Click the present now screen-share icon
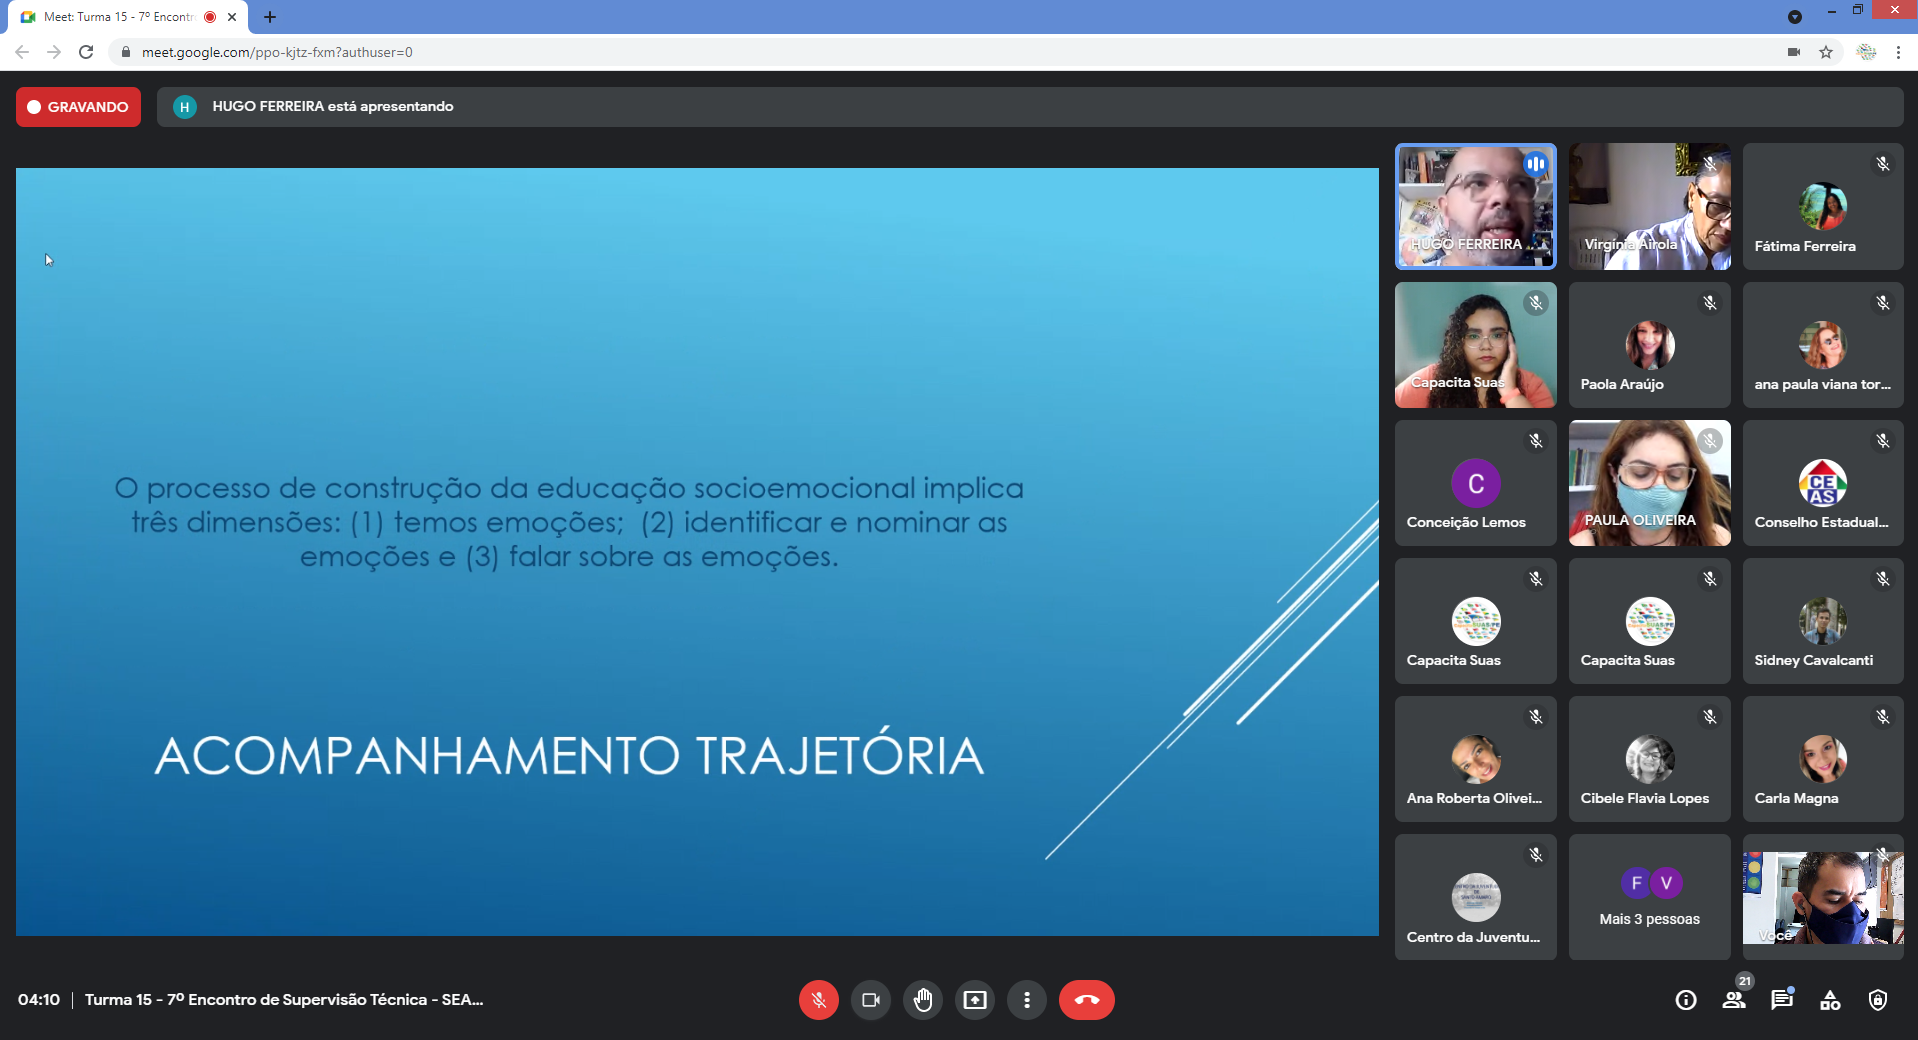 tap(975, 1000)
